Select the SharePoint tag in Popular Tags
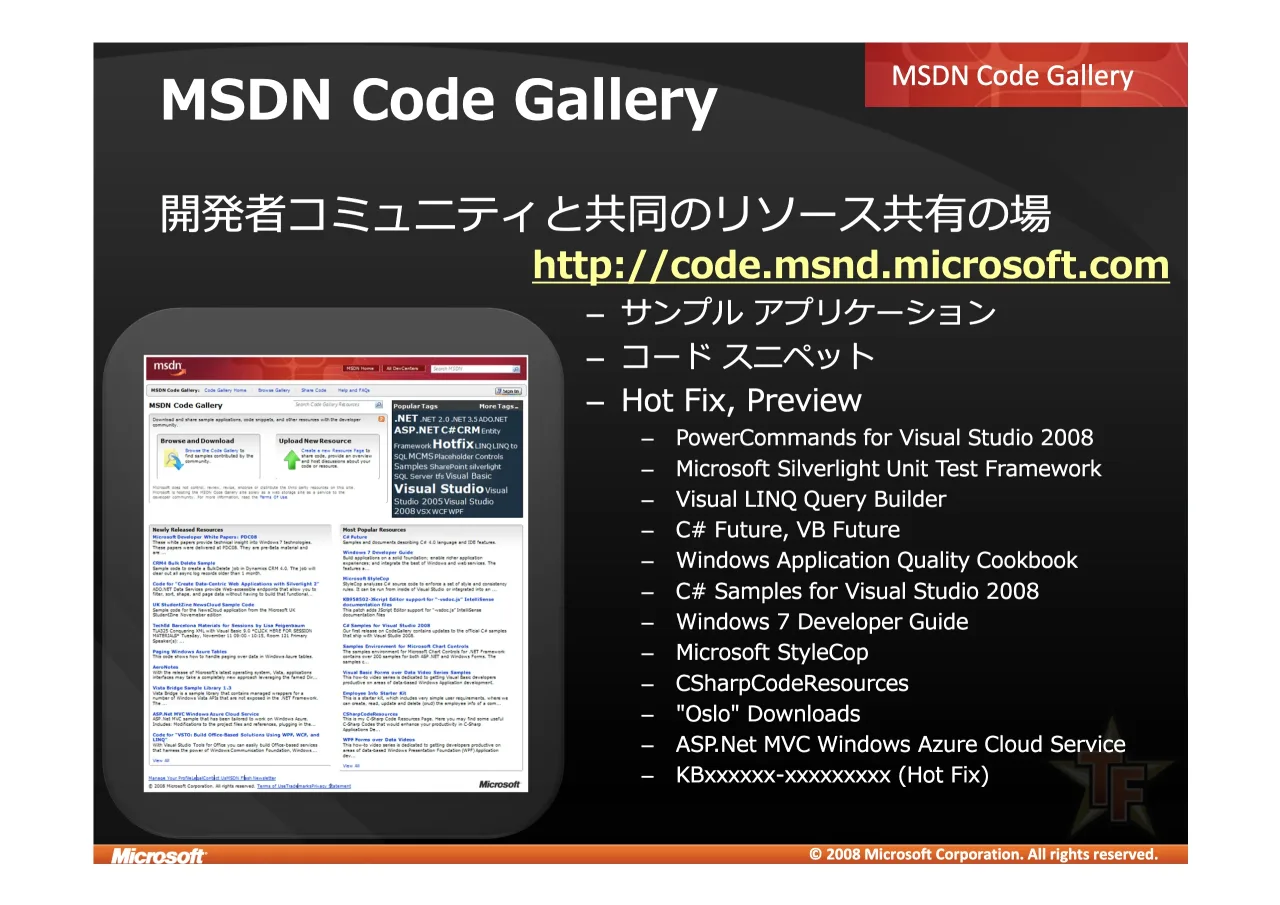 [448, 467]
